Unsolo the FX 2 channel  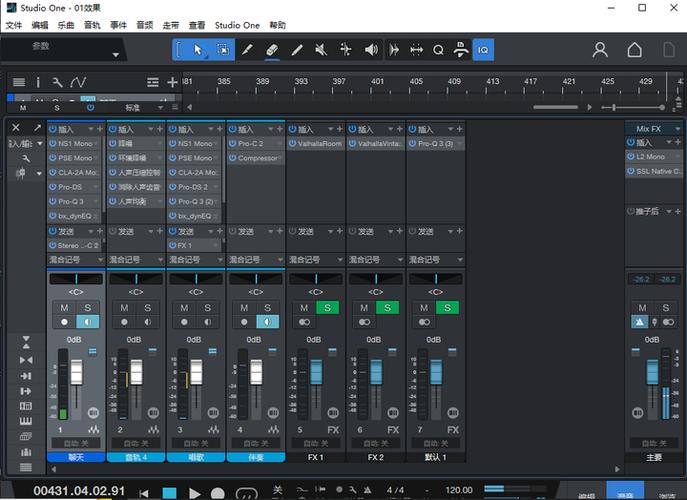[x=387, y=308]
